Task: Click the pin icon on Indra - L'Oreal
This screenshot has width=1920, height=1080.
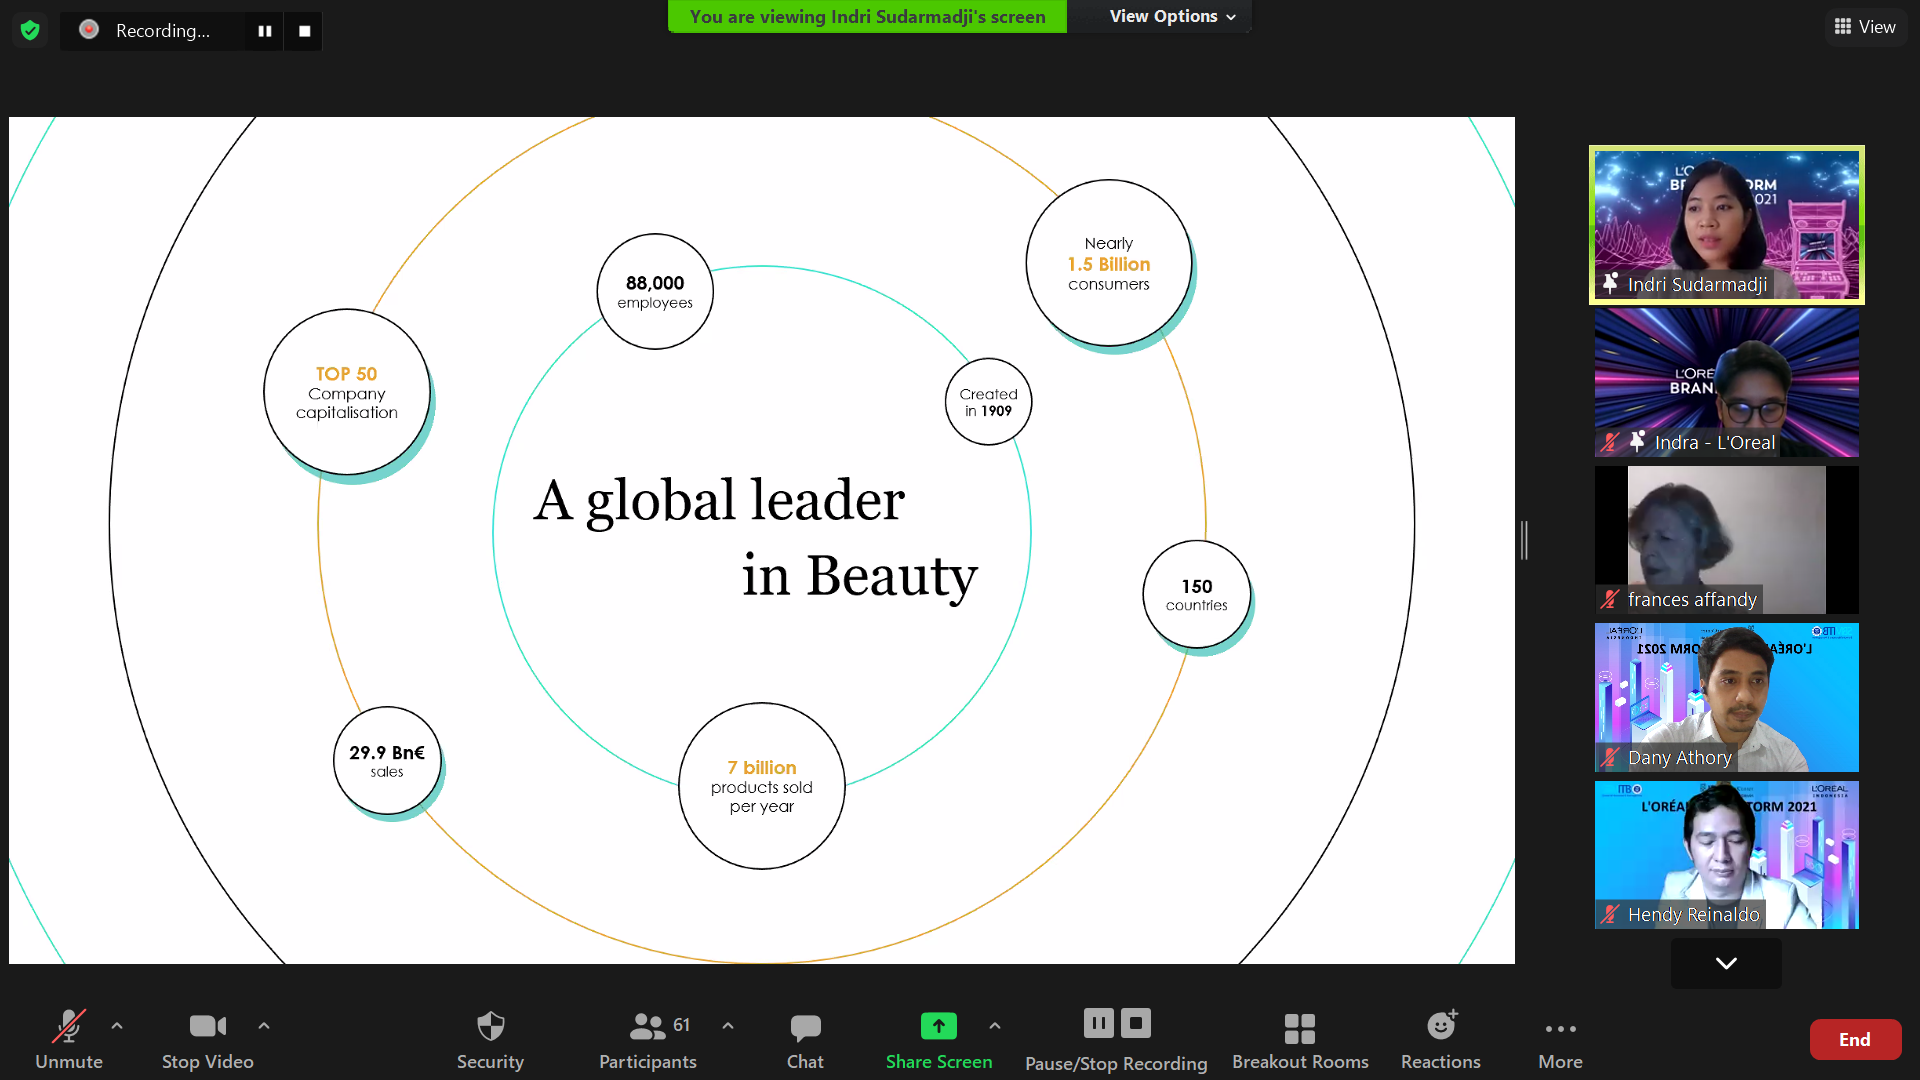Action: tap(1637, 441)
